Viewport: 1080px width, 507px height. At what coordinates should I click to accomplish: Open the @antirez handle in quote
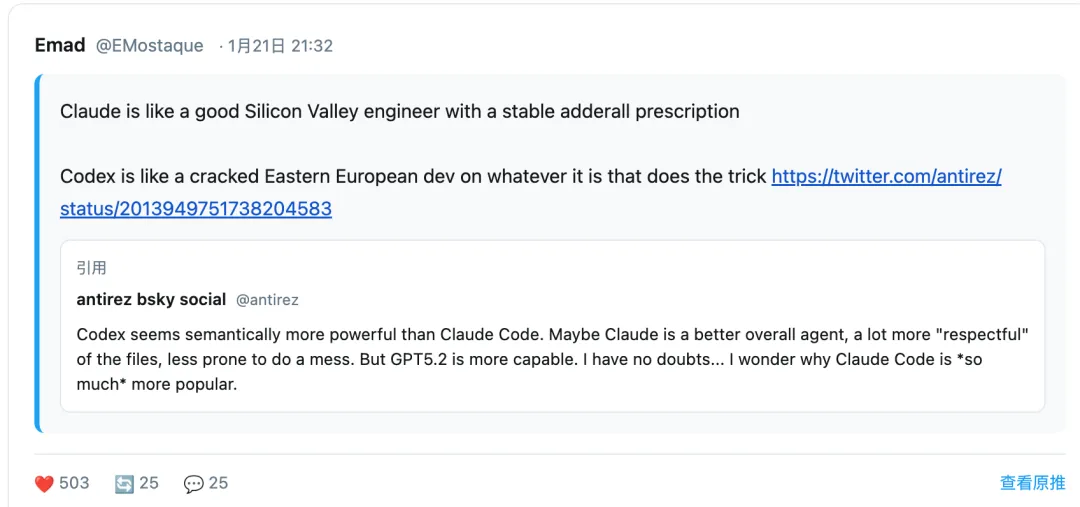click(x=267, y=300)
